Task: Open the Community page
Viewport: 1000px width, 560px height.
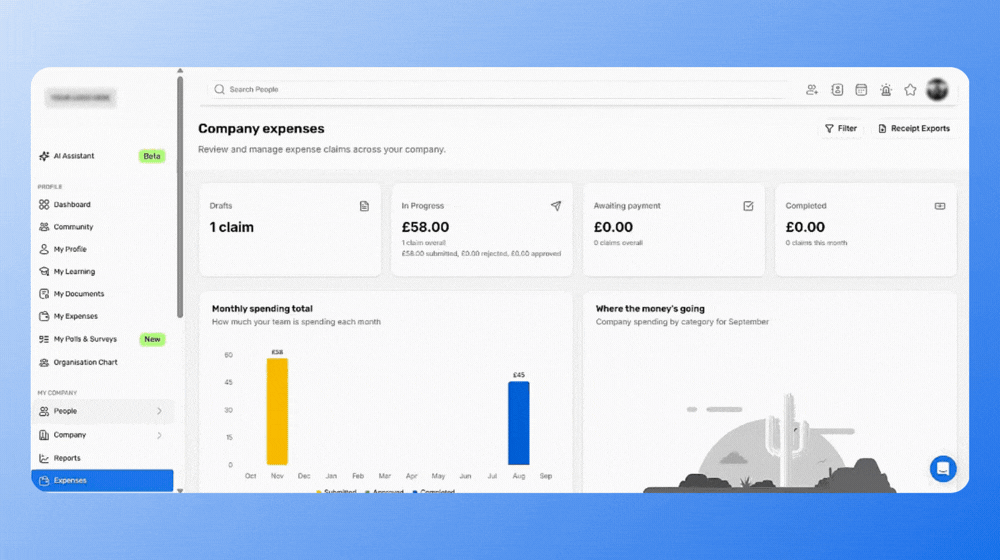Action: [102, 227]
